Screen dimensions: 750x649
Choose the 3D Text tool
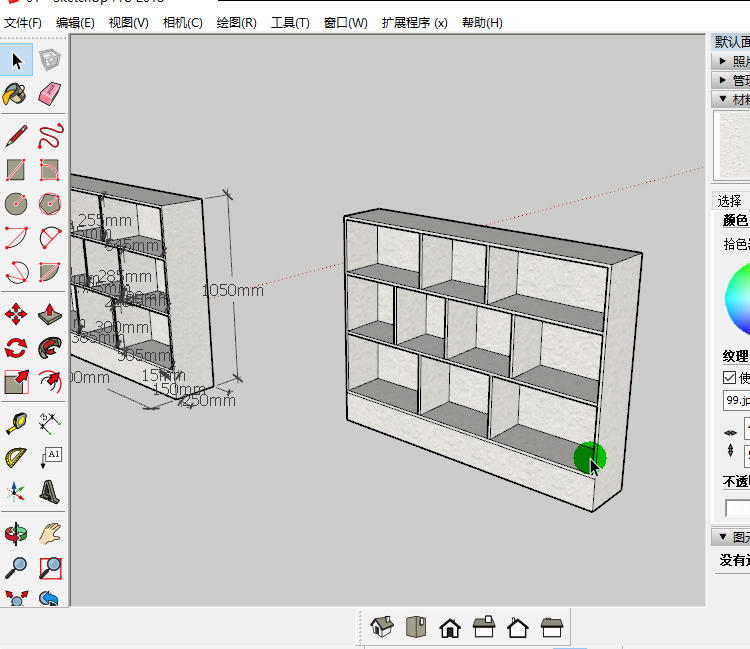coord(50,492)
